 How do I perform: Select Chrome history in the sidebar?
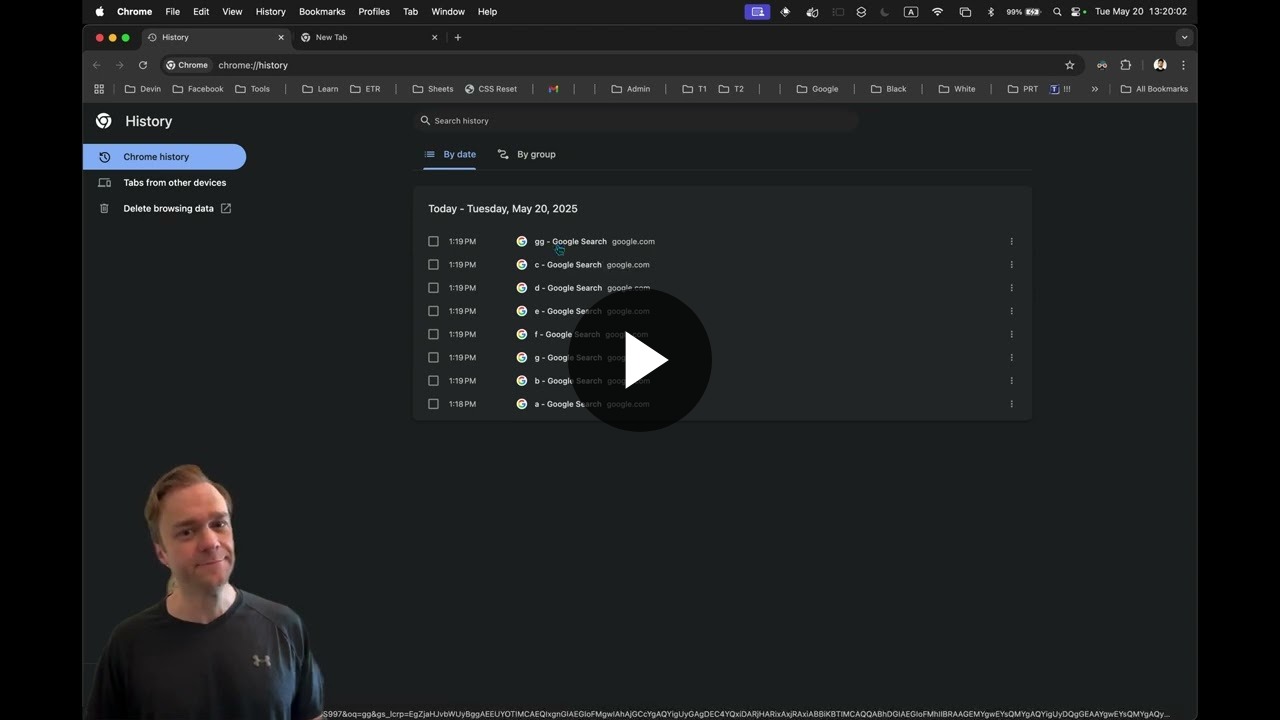click(156, 156)
